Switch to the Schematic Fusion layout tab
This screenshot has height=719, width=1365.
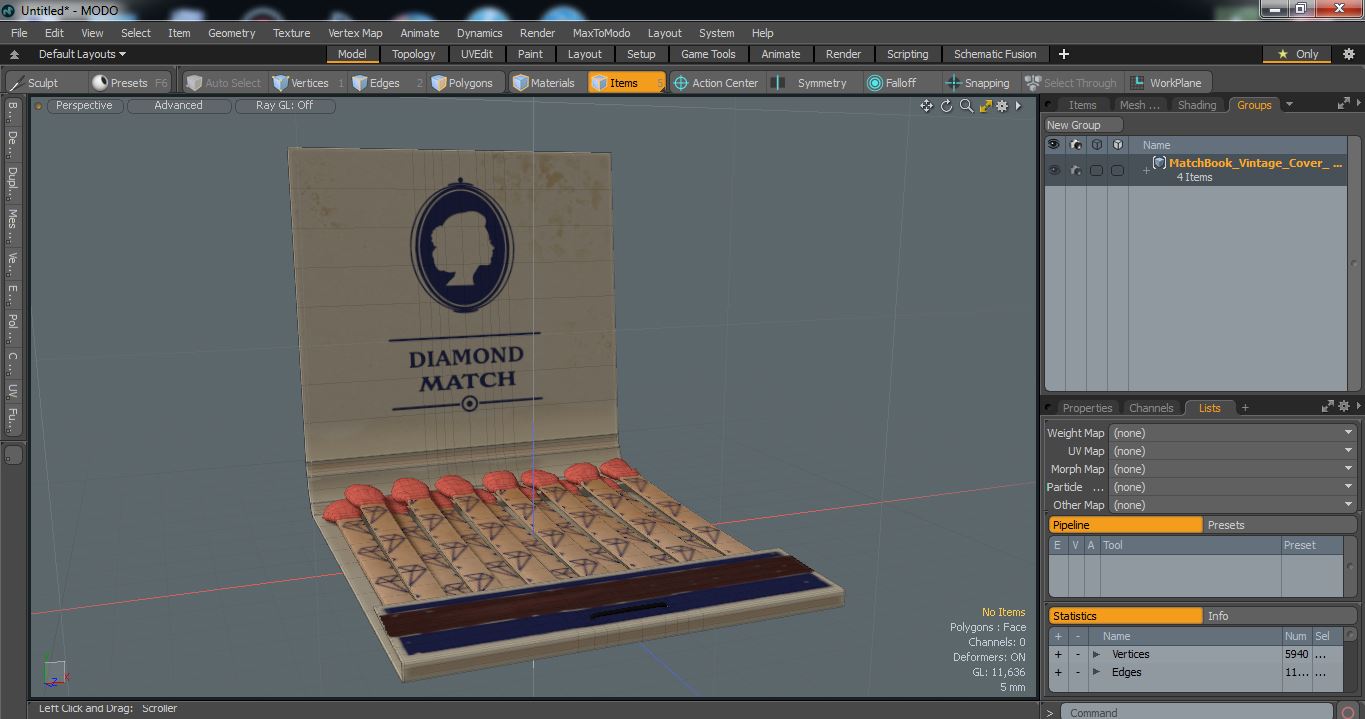[994, 54]
